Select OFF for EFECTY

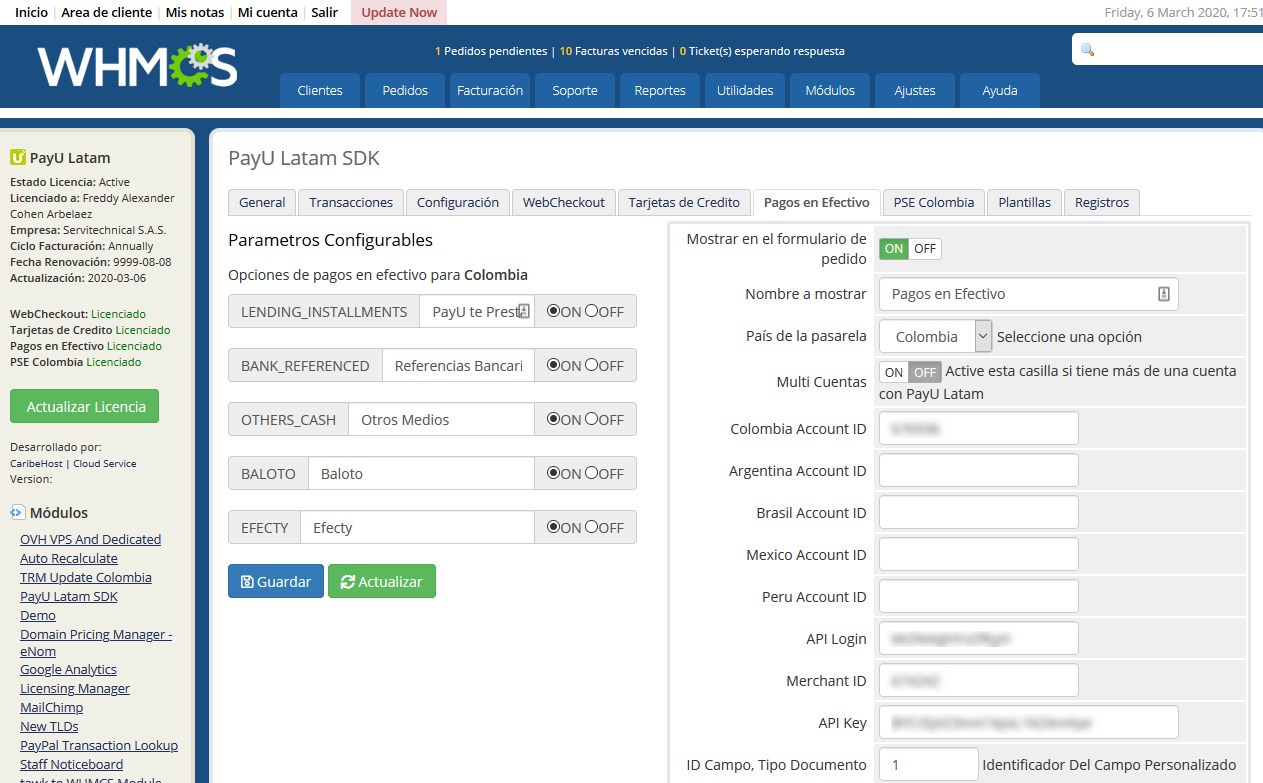point(591,527)
